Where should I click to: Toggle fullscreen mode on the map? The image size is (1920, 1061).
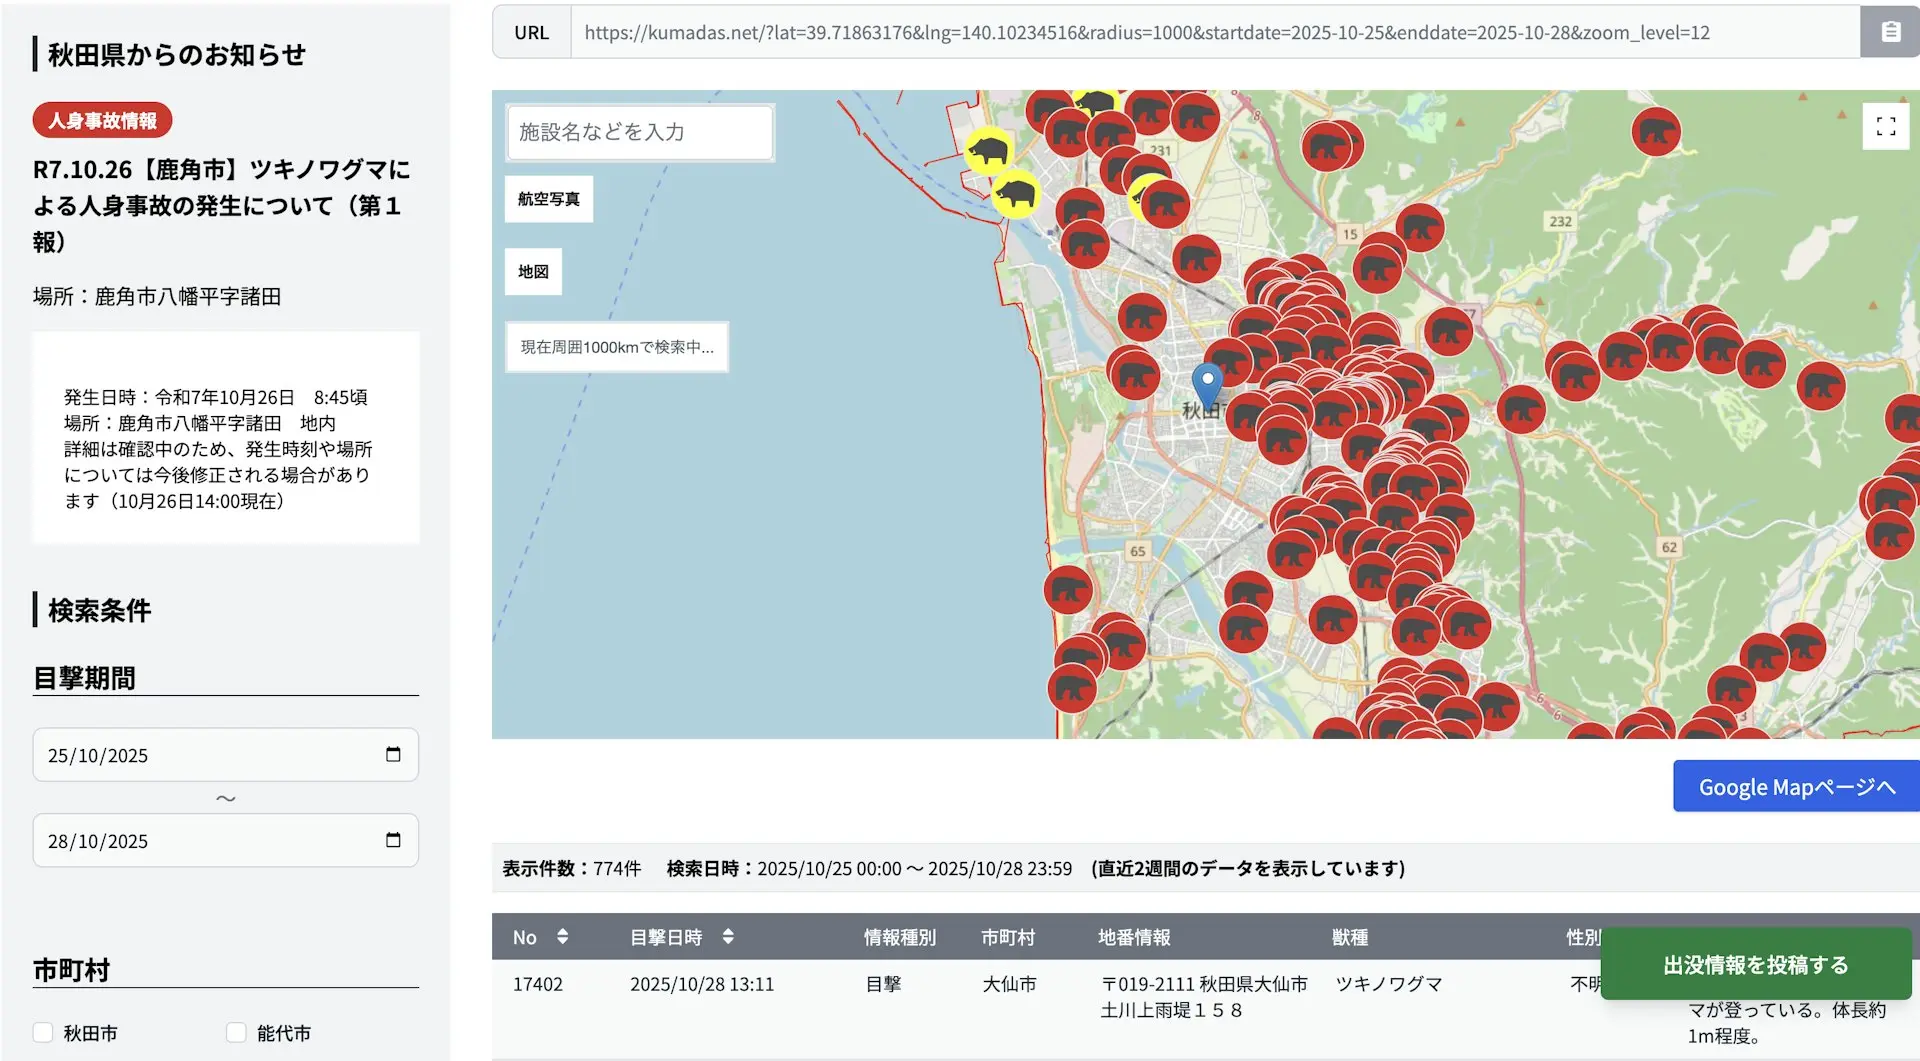pos(1886,126)
